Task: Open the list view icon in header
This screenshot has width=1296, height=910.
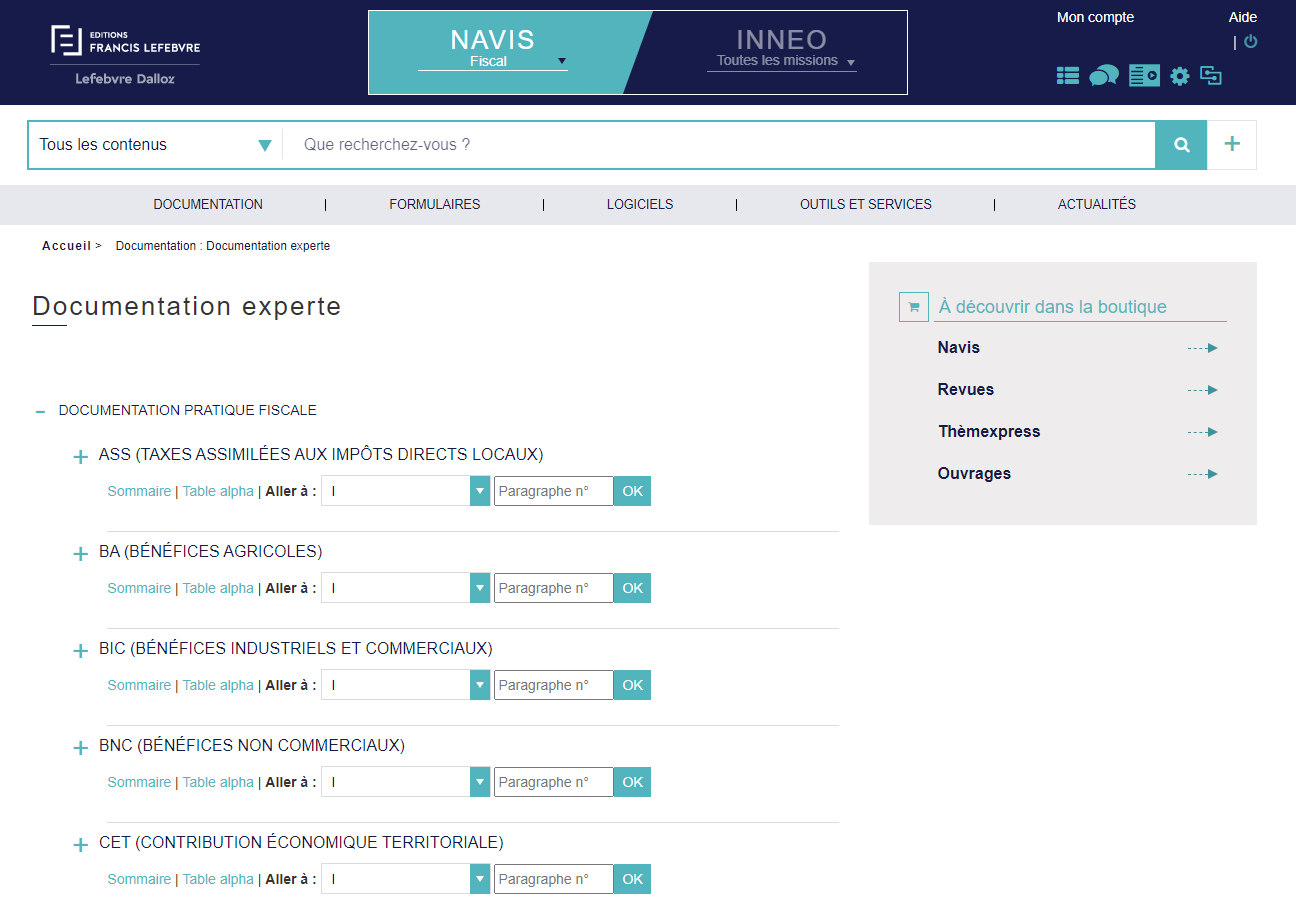Action: pyautogui.click(x=1068, y=76)
